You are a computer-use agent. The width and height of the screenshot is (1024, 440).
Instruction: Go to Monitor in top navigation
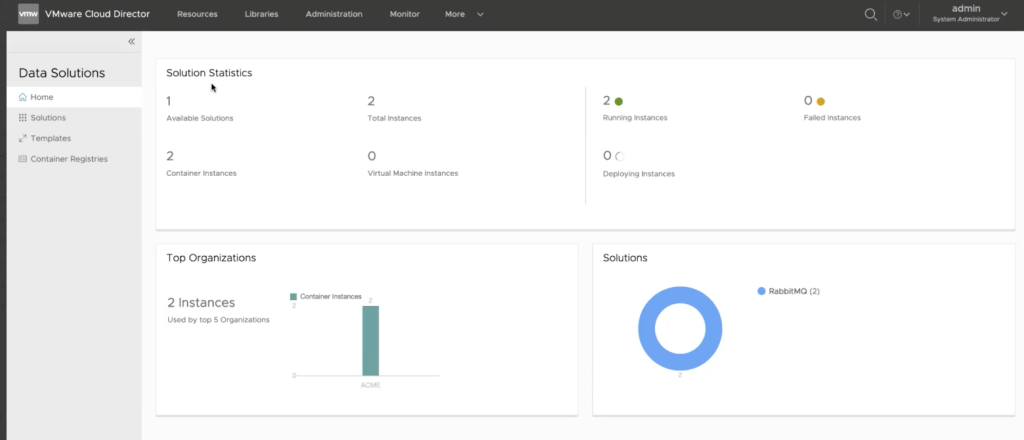pyautogui.click(x=405, y=15)
